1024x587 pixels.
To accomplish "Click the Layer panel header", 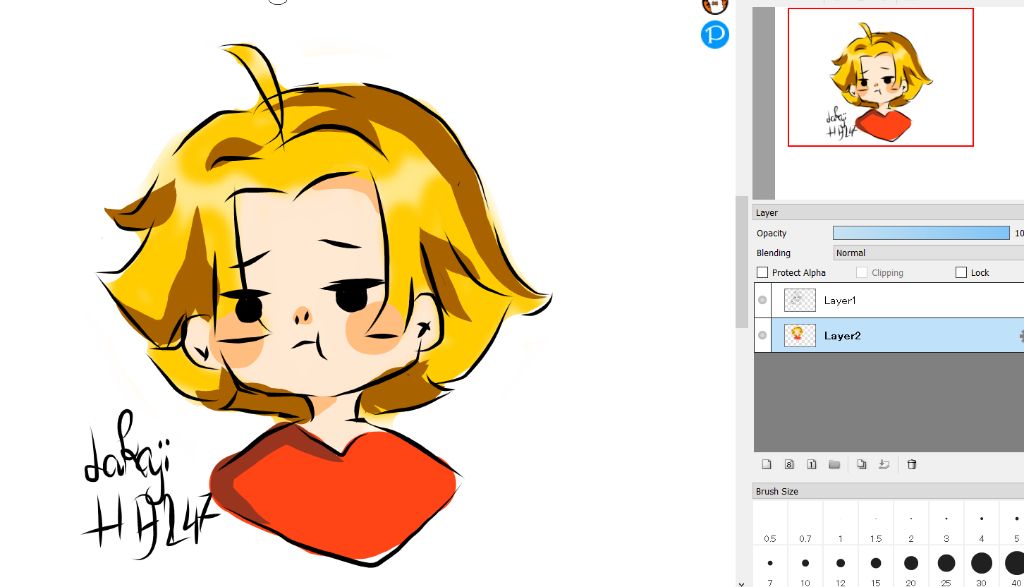I will [888, 213].
